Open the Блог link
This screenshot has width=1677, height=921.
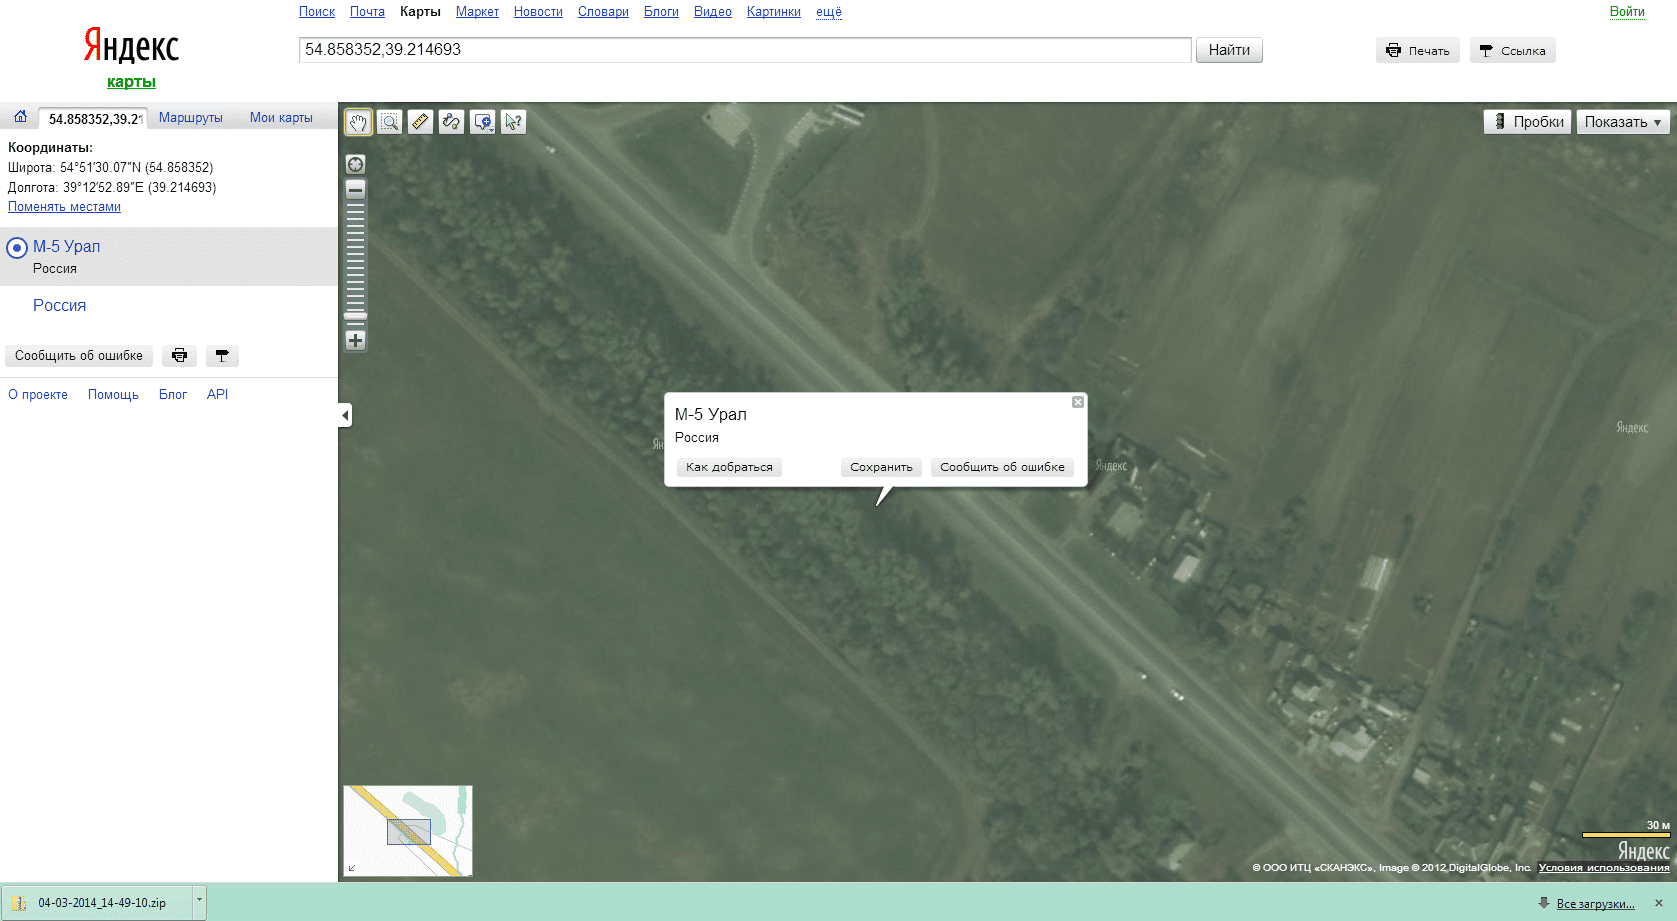(x=173, y=395)
